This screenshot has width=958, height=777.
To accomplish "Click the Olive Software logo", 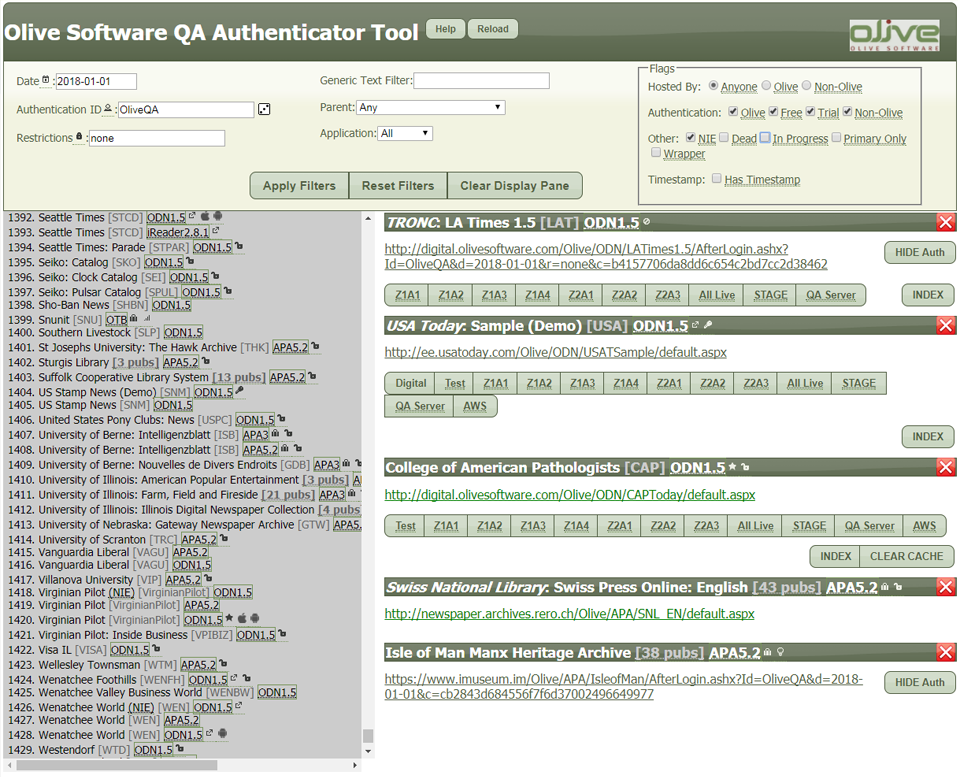I will 893,34.
